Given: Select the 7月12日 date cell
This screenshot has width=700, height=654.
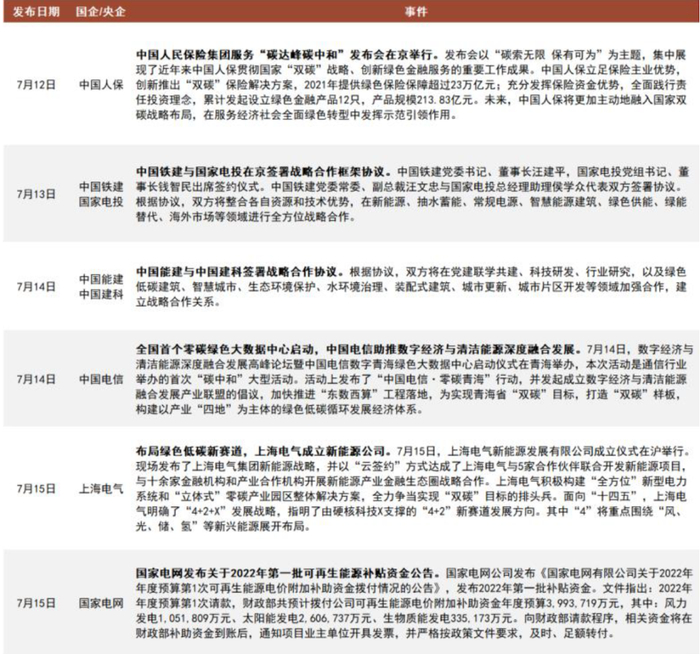Looking at the screenshot, I should 36,84.
